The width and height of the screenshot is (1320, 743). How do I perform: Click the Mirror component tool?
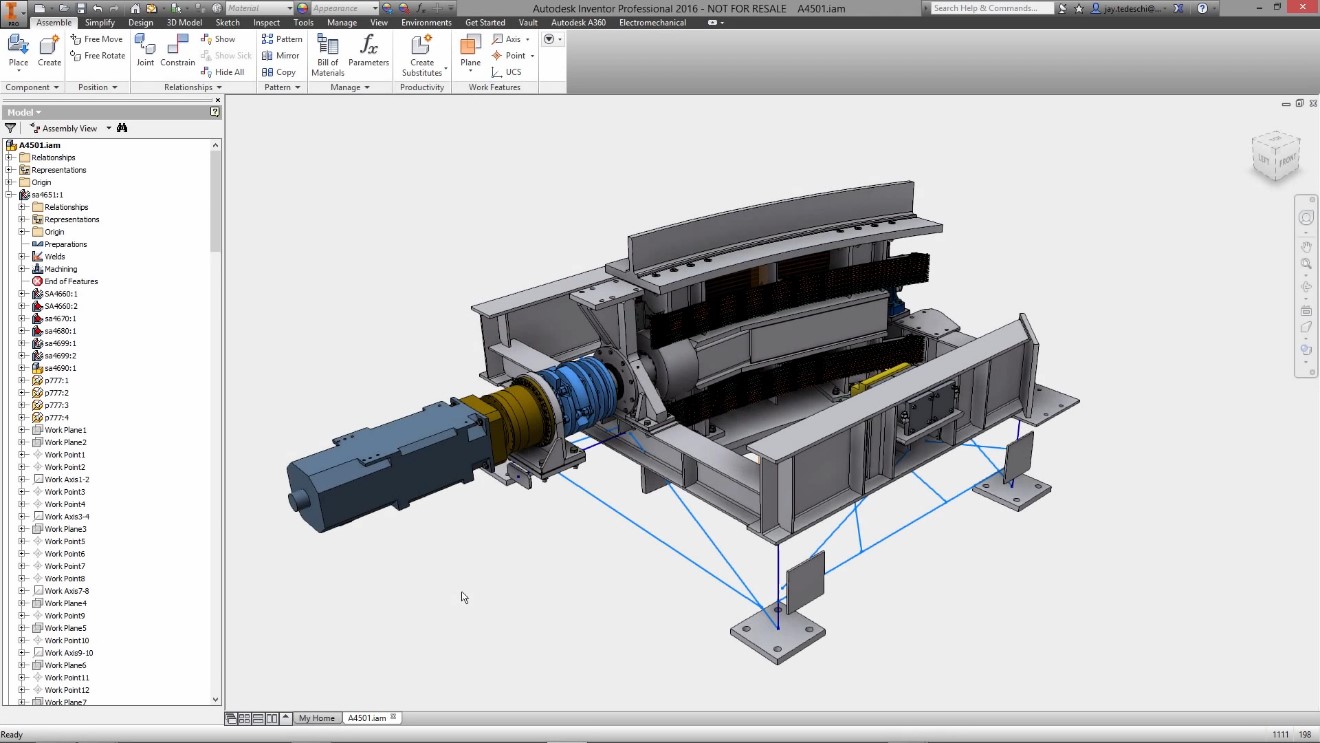pos(281,56)
